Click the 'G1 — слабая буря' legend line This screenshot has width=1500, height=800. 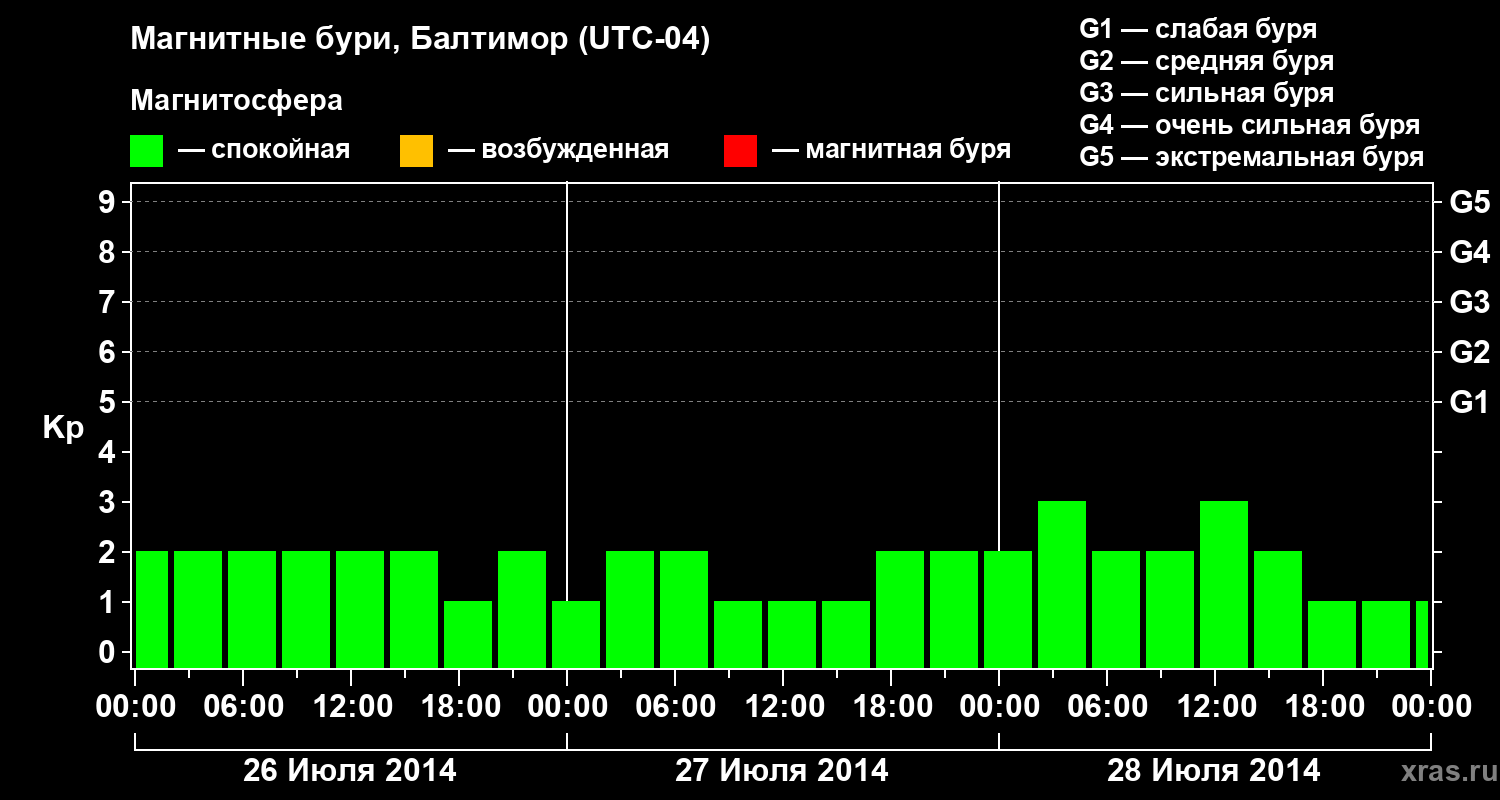point(1198,29)
